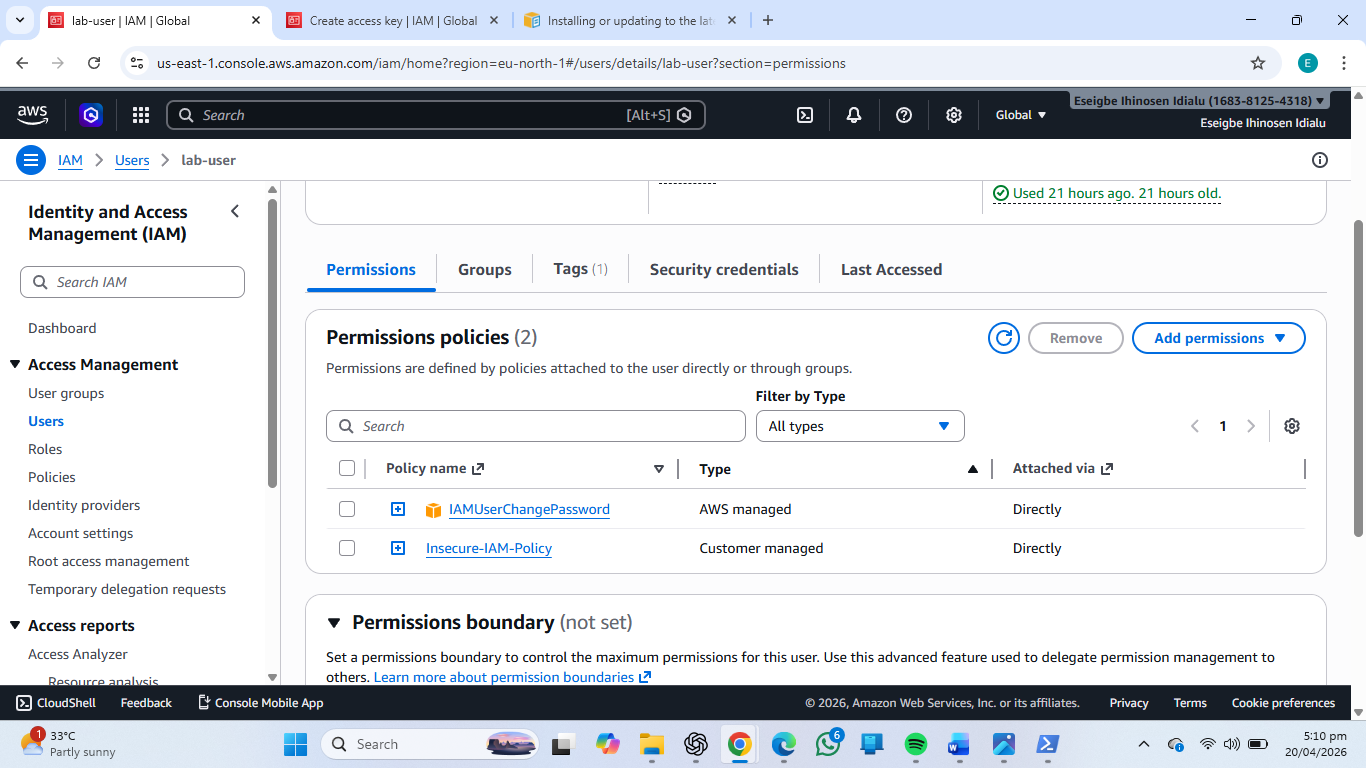Open Microsoft Word from the taskbar

coord(959,744)
